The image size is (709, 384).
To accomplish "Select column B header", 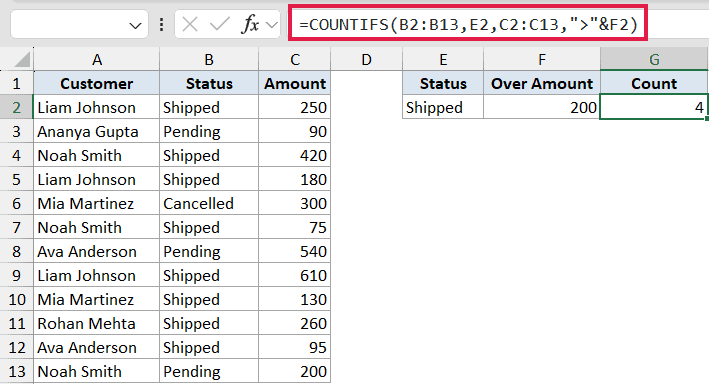I will pyautogui.click(x=209, y=59).
